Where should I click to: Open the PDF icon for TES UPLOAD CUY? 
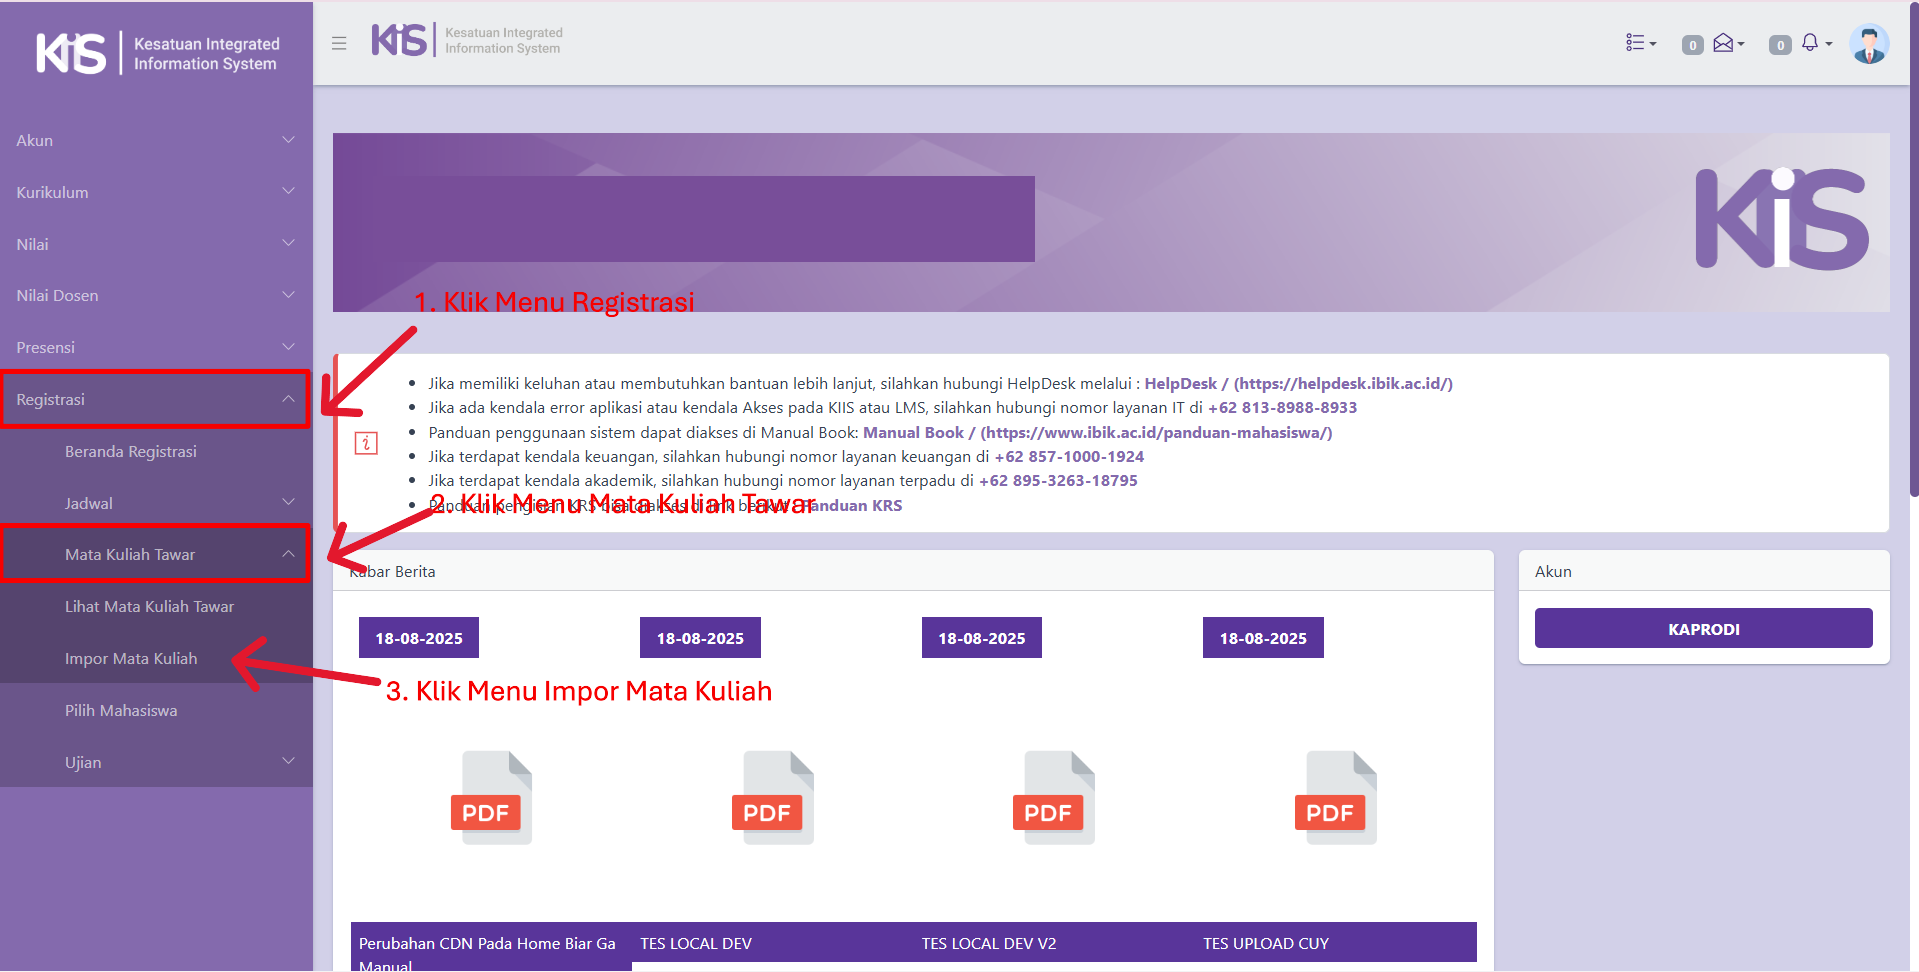1340,798
